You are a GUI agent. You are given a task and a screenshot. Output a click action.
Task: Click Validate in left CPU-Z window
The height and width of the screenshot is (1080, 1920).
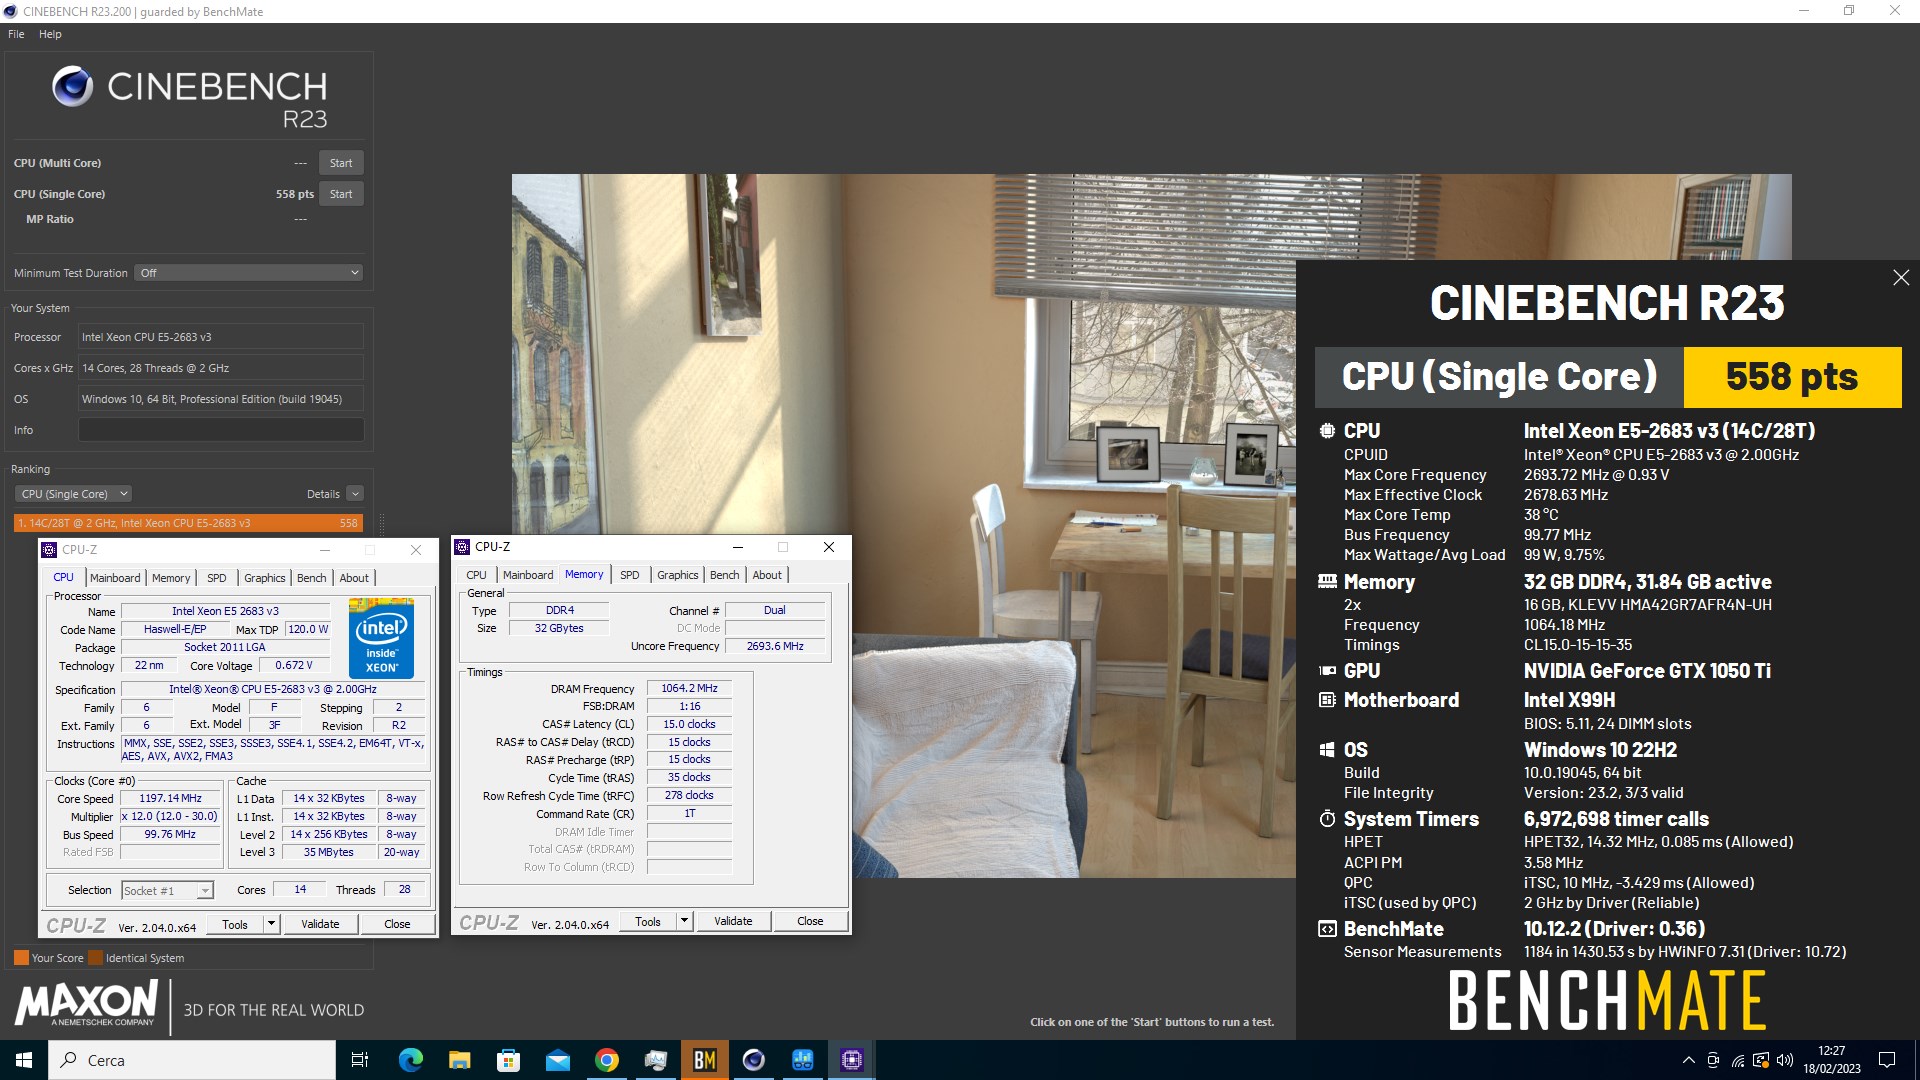(x=320, y=924)
